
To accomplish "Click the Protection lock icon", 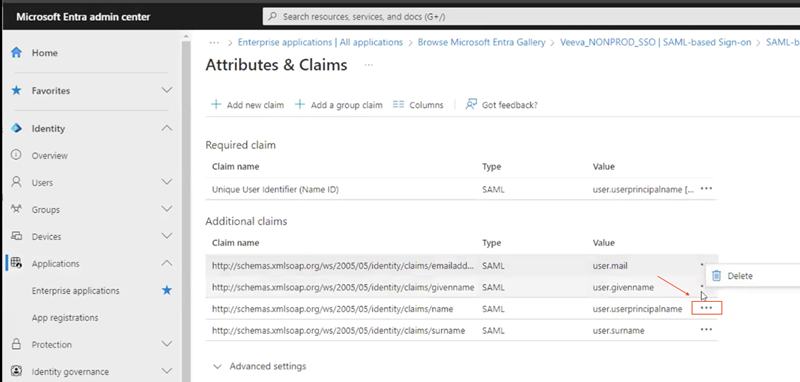I will tap(16, 344).
